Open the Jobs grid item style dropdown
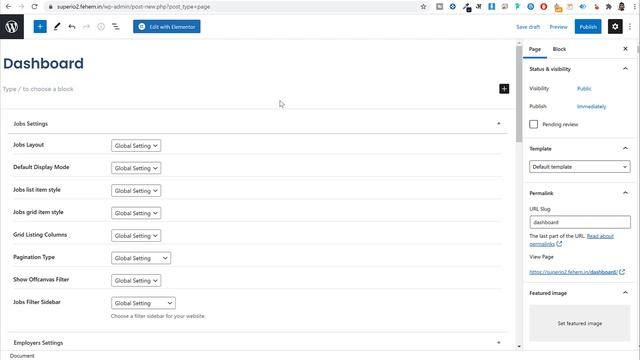 tap(136, 213)
